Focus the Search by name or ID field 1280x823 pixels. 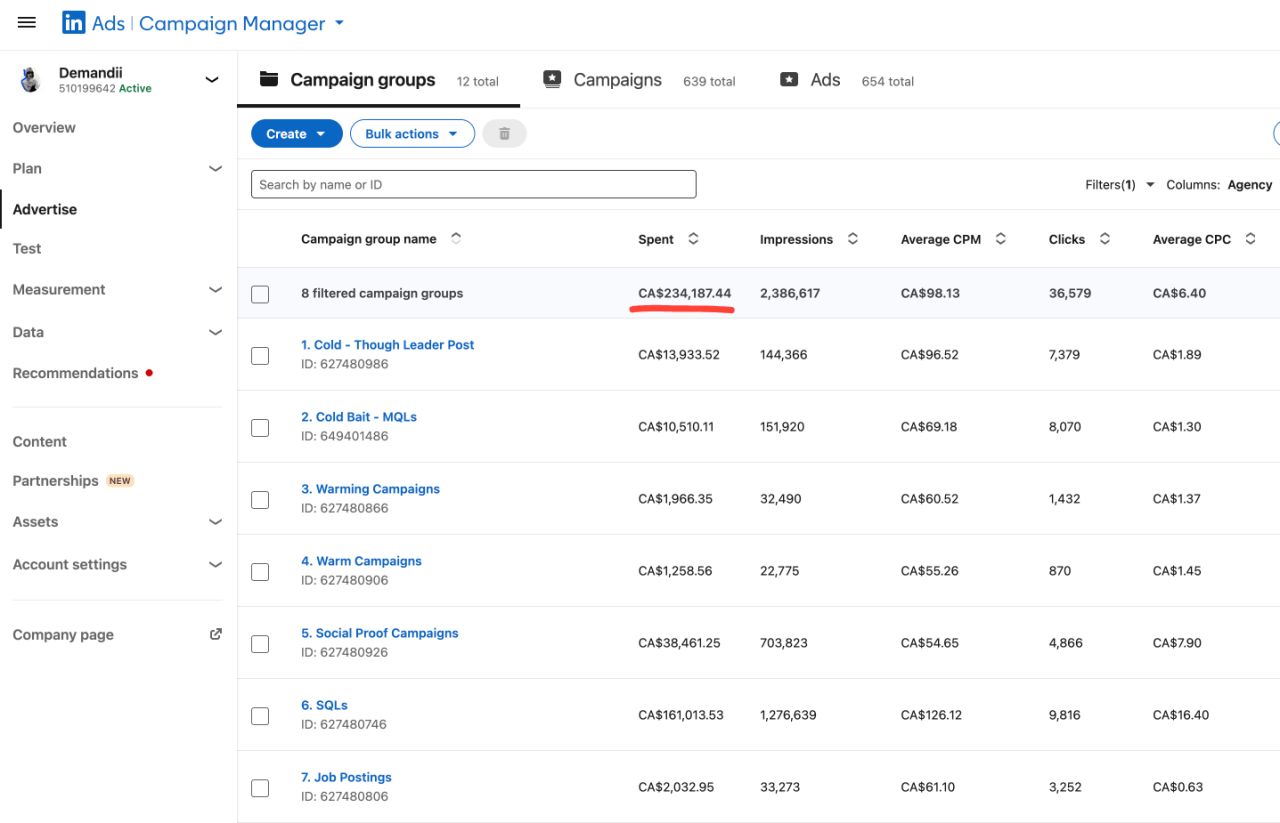pos(473,184)
